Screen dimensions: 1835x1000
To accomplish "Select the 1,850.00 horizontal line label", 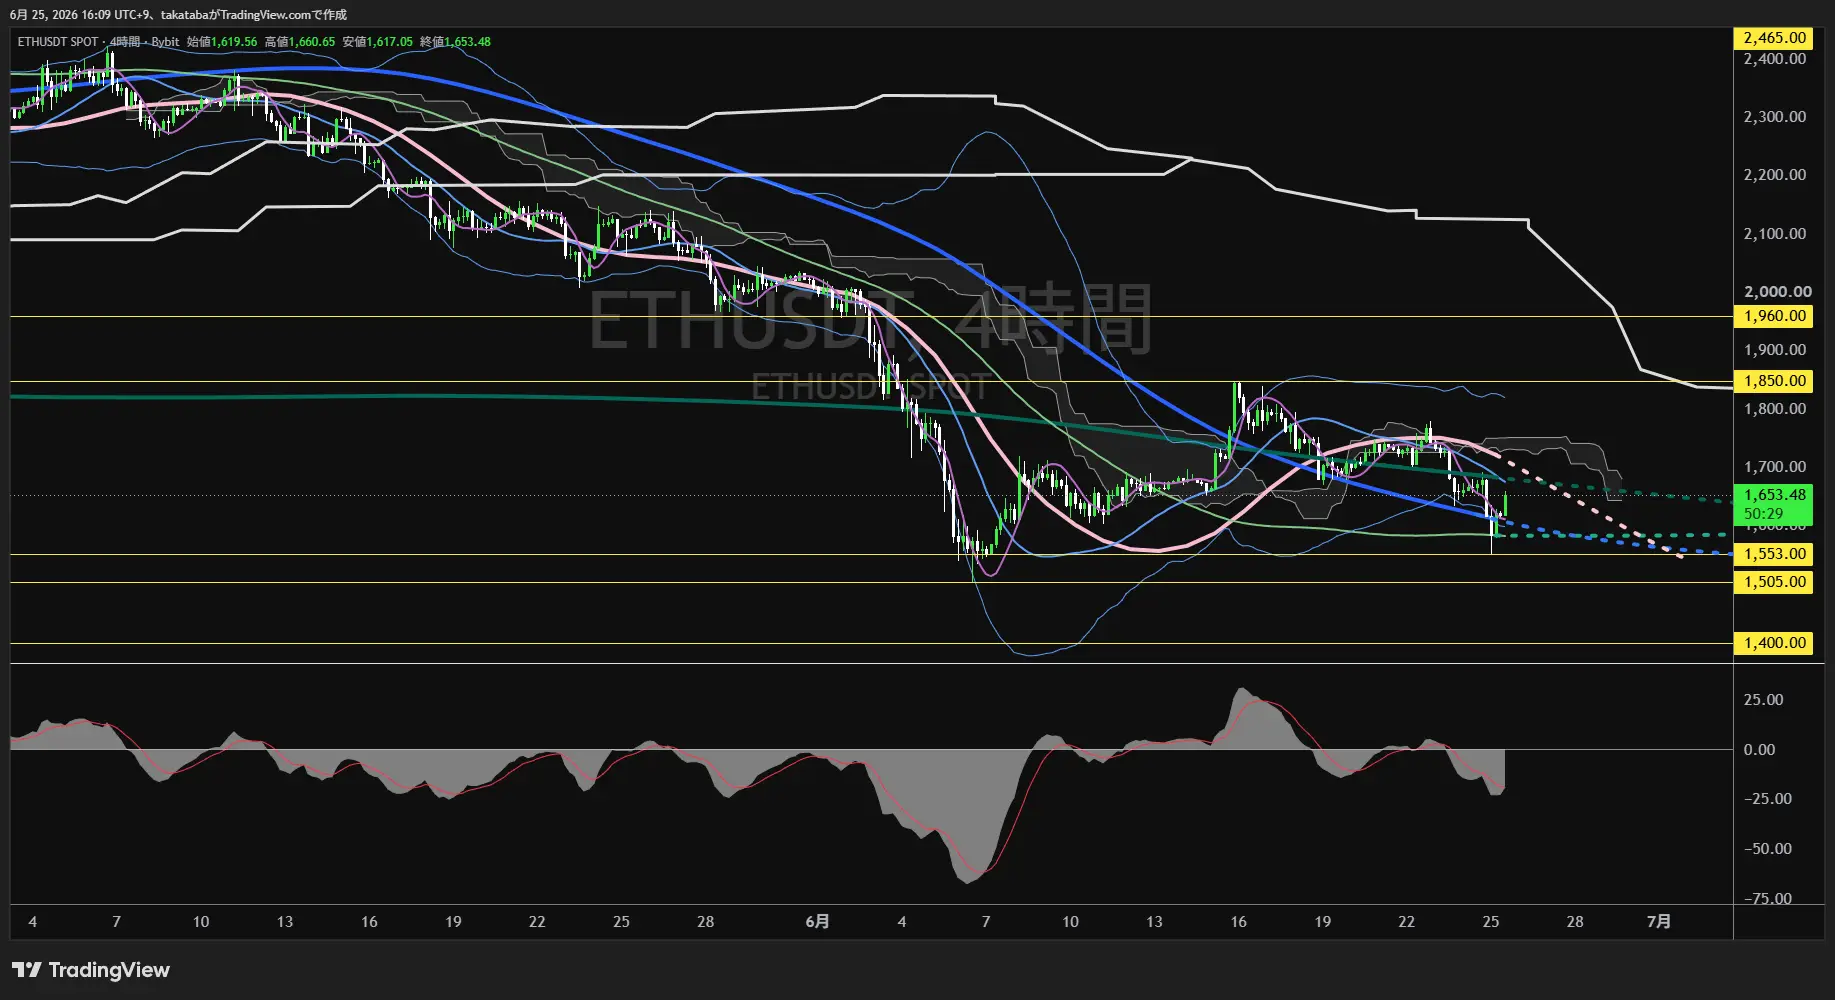I will click(x=1774, y=381).
